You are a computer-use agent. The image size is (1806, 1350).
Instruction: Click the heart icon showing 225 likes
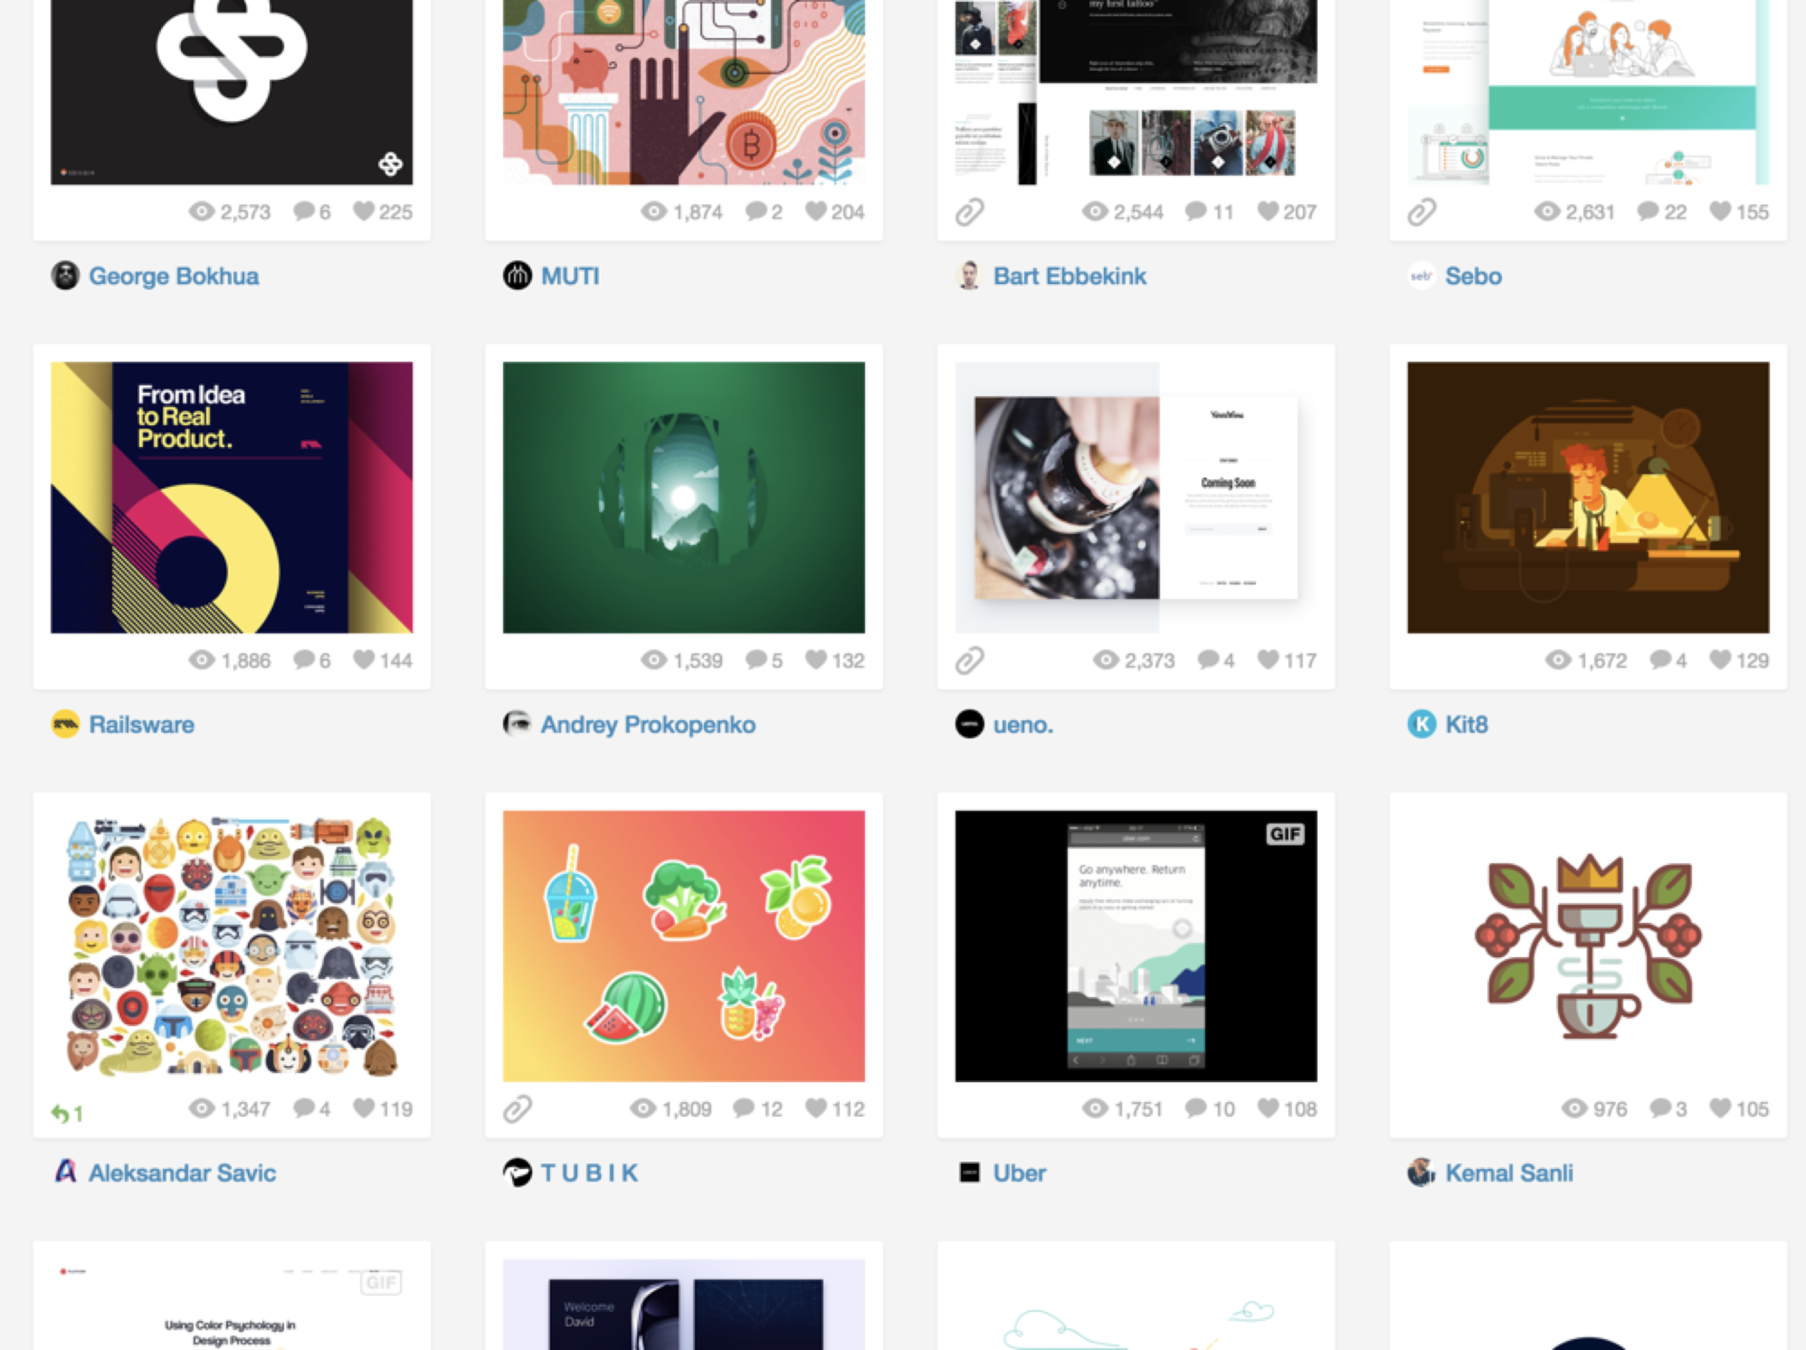[x=364, y=211]
